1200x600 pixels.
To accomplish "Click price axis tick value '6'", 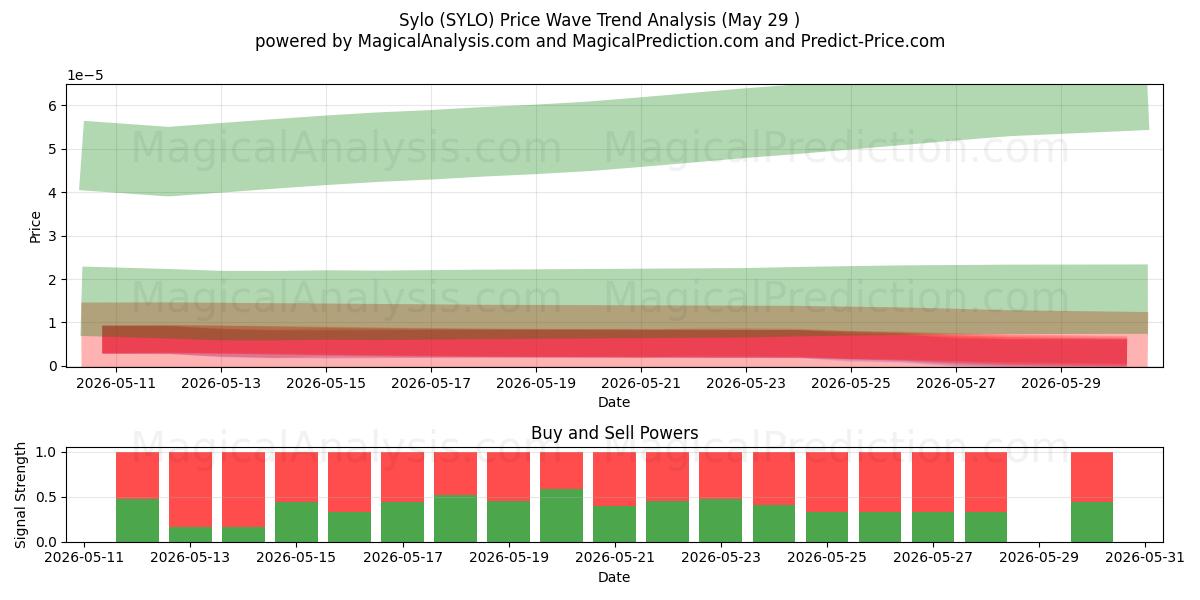I will click(55, 106).
